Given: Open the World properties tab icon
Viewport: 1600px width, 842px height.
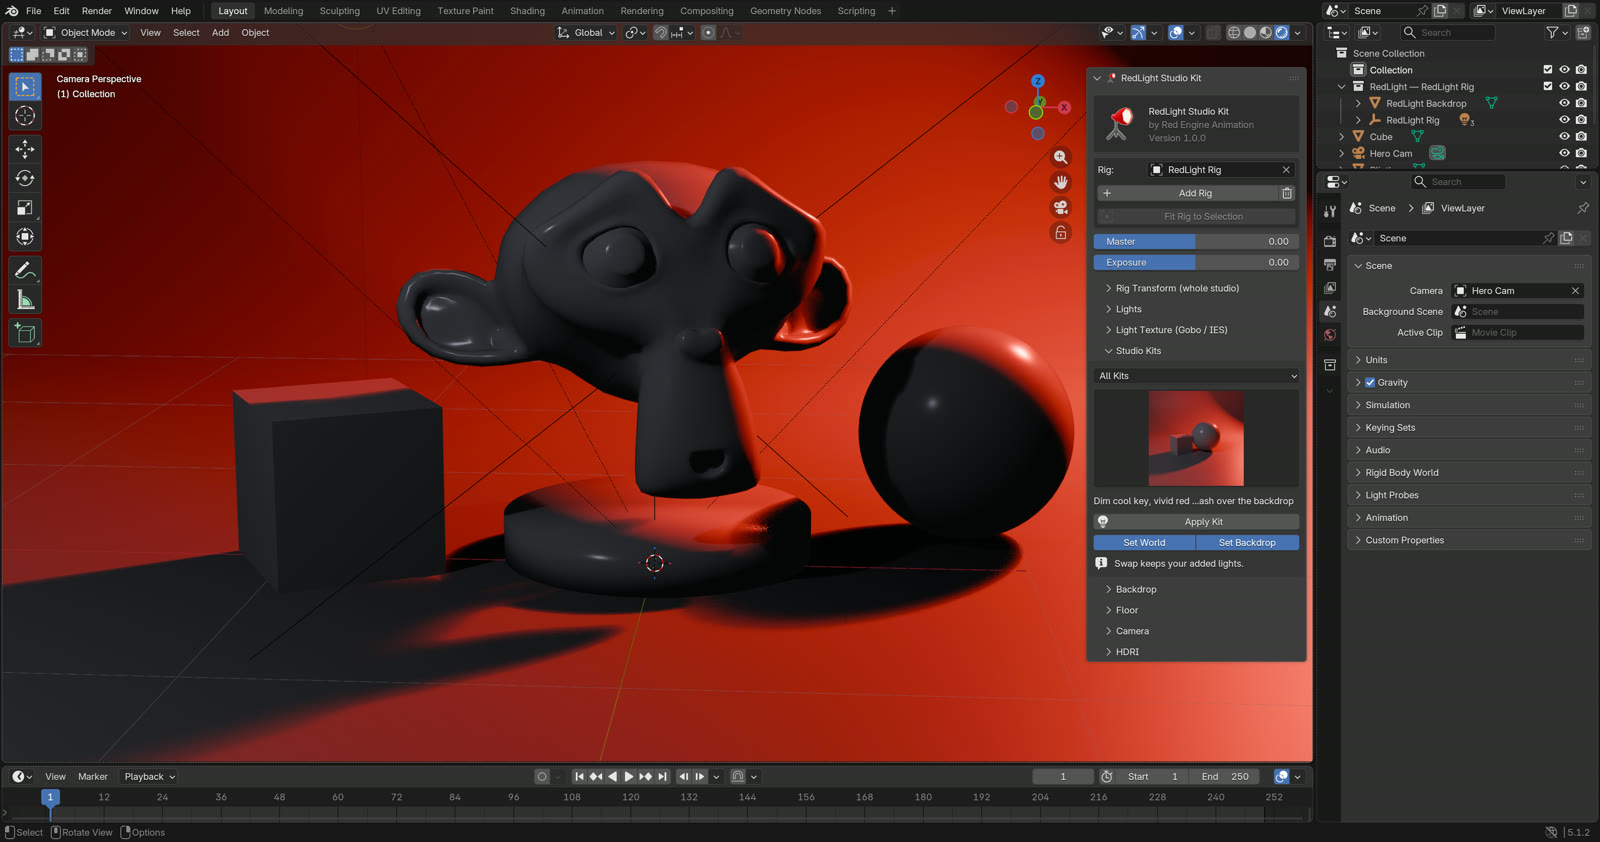Looking at the screenshot, I should [x=1330, y=335].
